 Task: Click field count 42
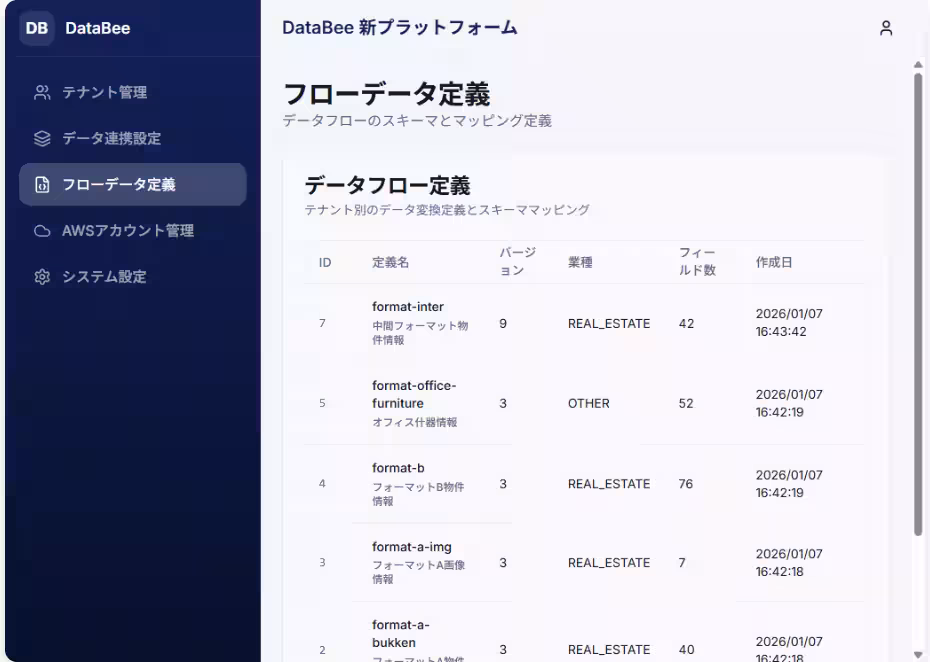[x=686, y=324]
